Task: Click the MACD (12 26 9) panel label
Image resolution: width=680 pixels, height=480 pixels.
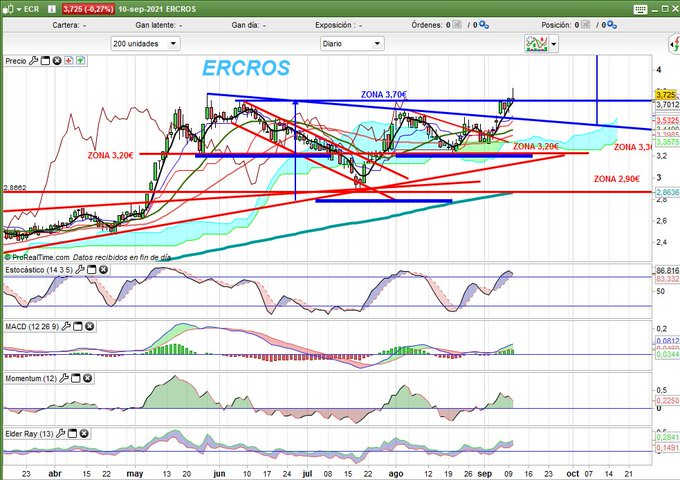Action: click(32, 326)
